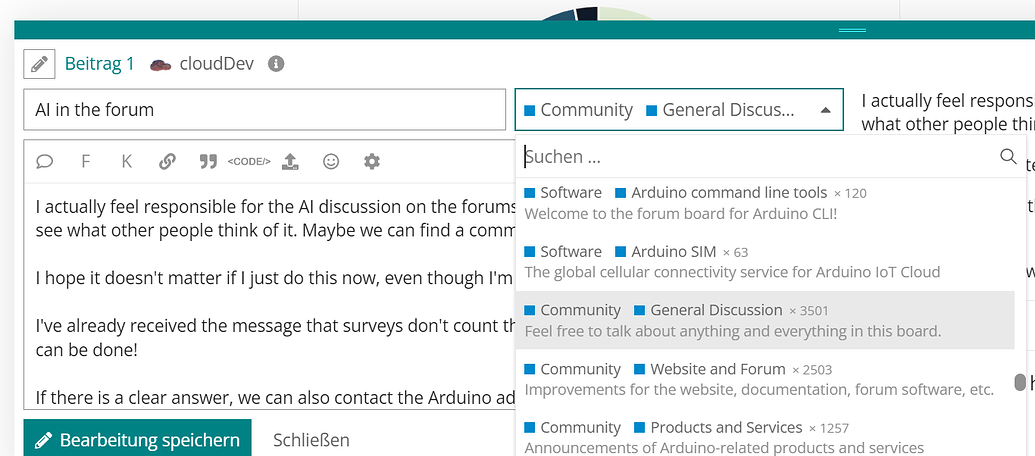Open the emoji smiley picker
Screen dimensions: 1035x456
(x=331, y=161)
